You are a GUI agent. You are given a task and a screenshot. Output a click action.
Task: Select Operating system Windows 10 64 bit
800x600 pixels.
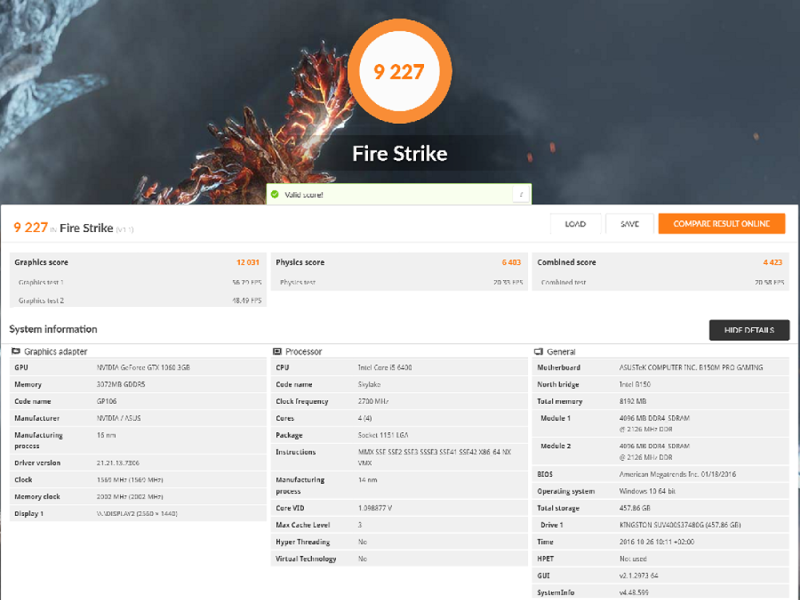coord(647,491)
